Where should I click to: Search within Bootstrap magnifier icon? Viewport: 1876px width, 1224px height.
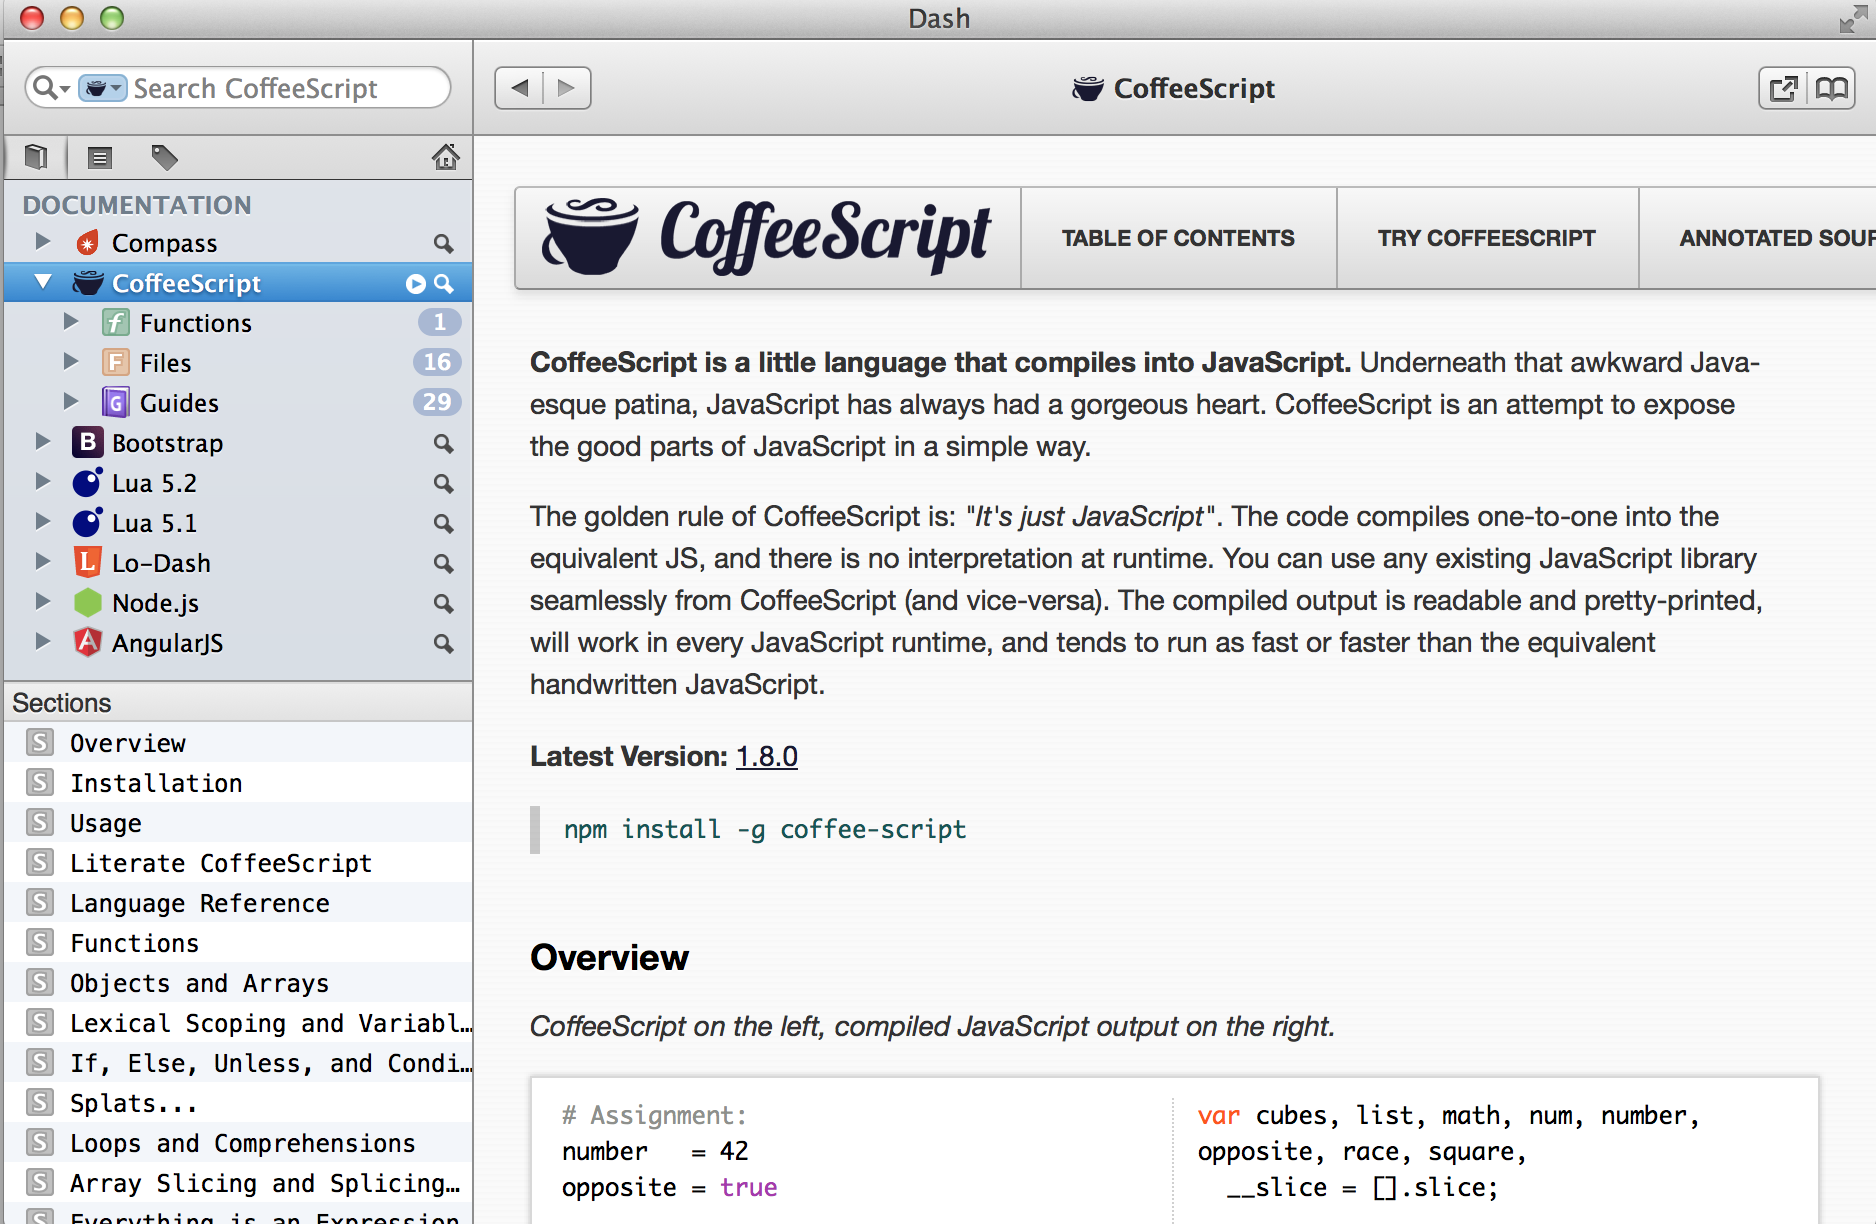[443, 443]
